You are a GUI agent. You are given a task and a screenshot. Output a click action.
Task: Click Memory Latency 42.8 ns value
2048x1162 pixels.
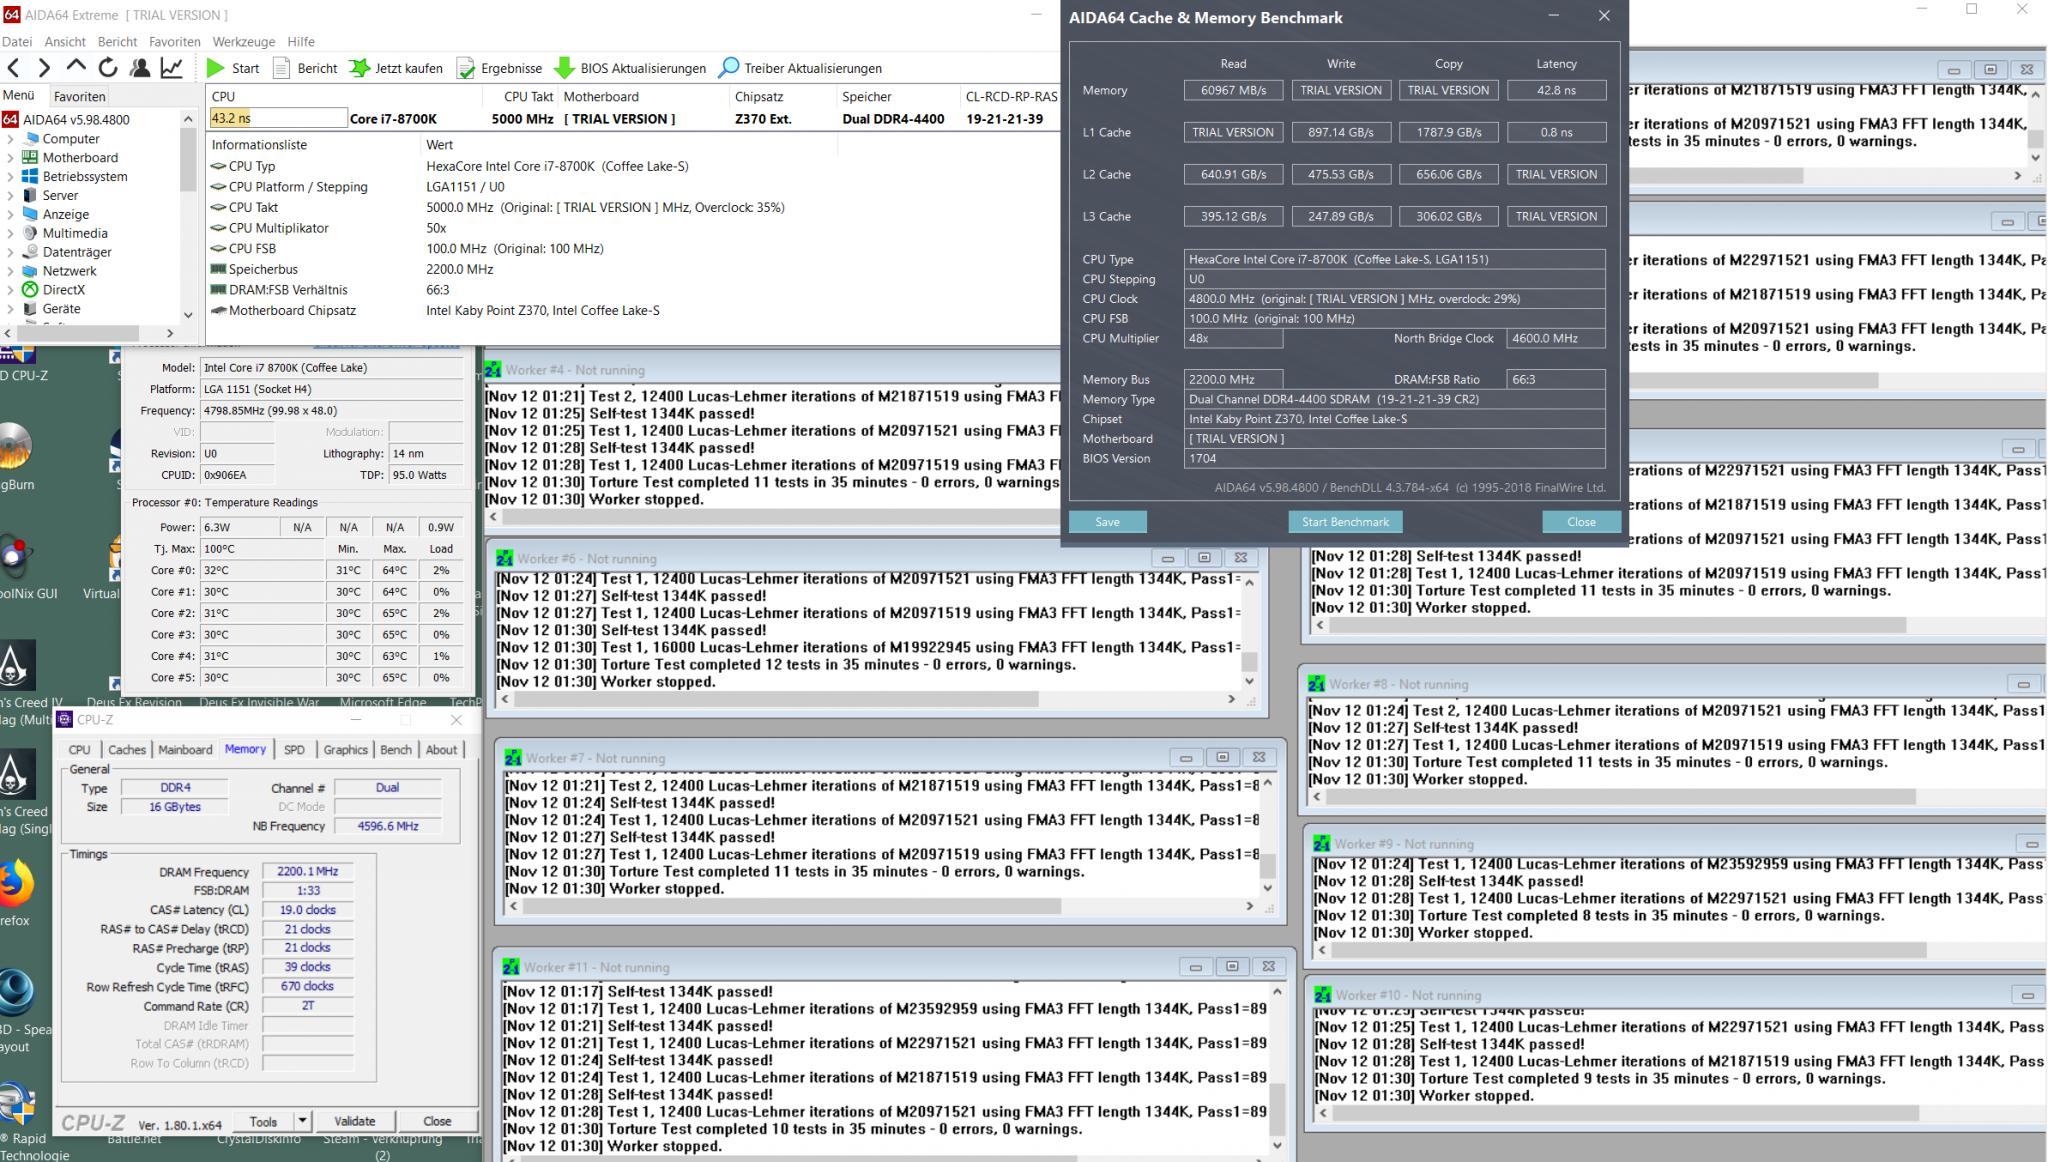(1556, 90)
